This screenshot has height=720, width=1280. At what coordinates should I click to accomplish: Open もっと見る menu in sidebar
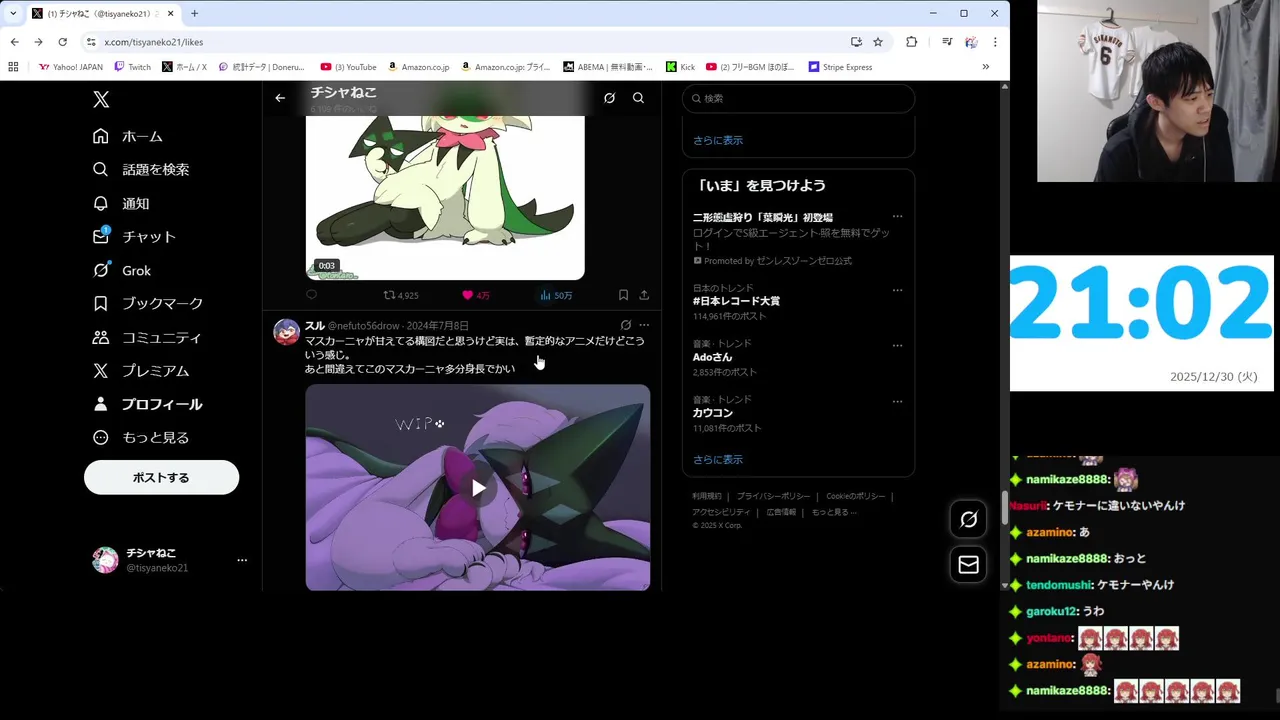pyautogui.click(x=141, y=437)
